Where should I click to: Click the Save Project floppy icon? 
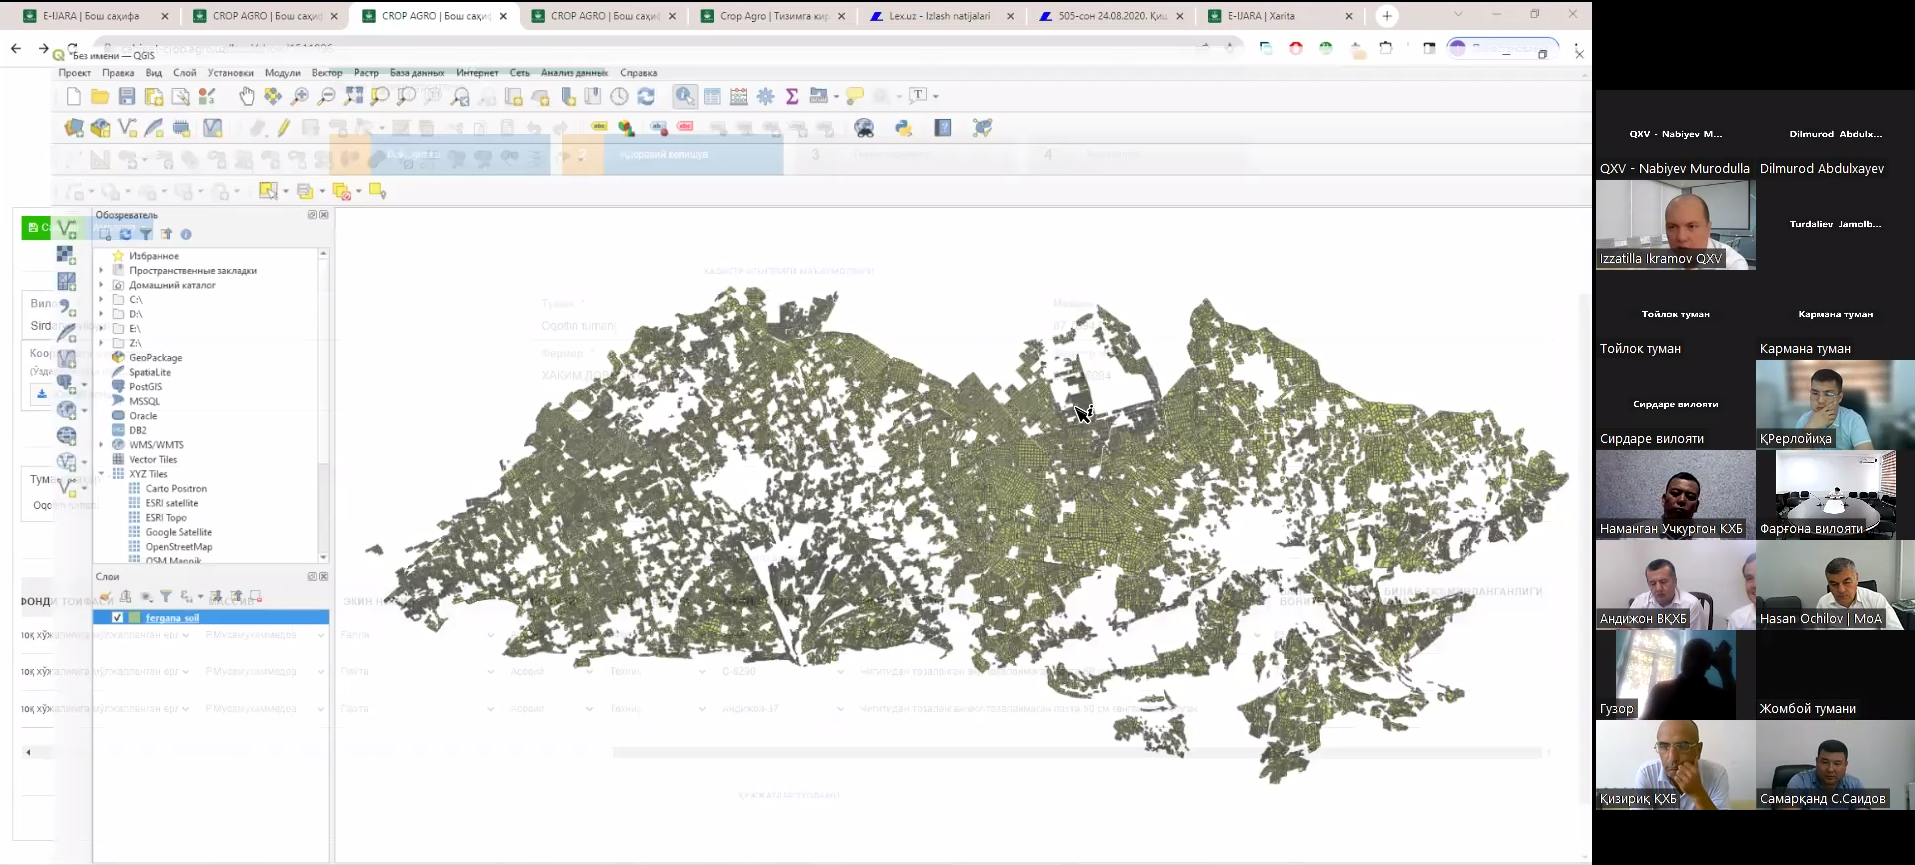127,96
